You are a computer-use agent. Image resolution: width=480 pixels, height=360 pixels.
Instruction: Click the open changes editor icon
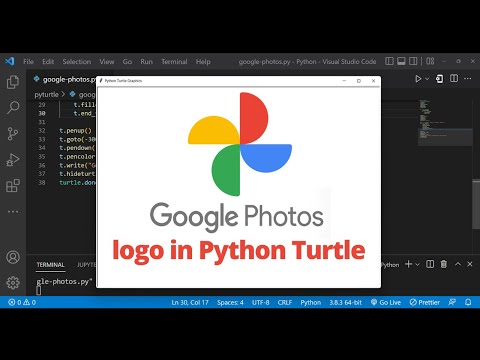440,79
